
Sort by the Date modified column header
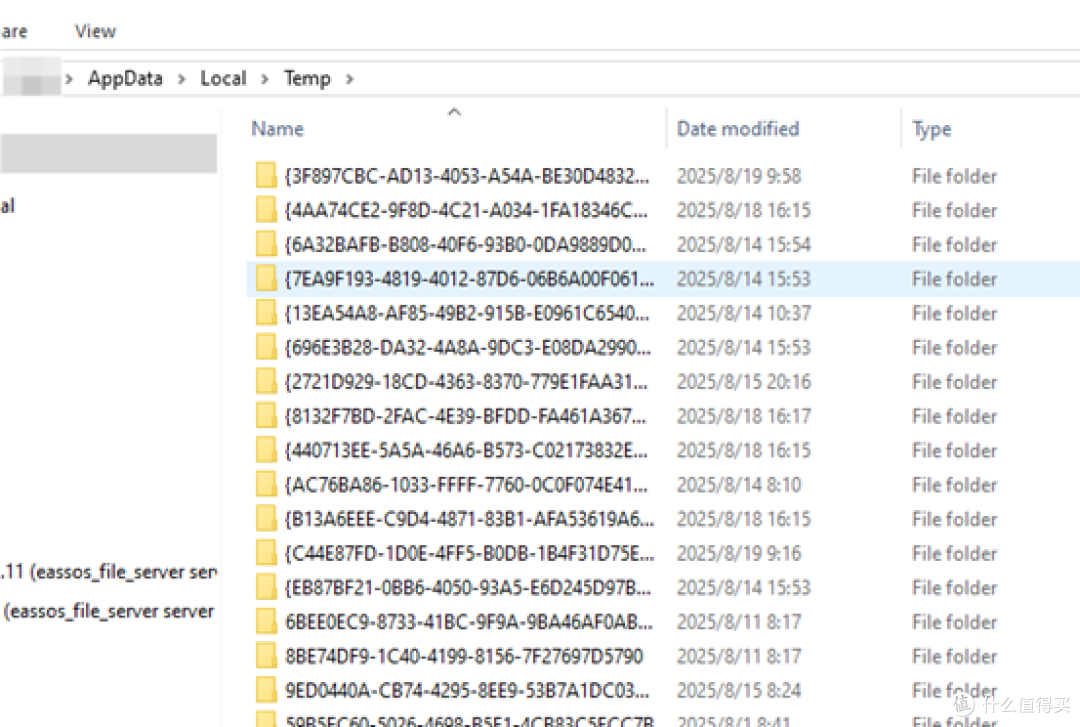[x=738, y=129]
